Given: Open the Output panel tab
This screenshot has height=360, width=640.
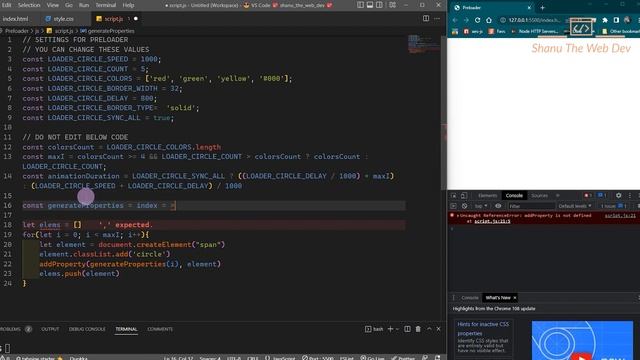Looking at the screenshot, I should (x=50, y=329).
